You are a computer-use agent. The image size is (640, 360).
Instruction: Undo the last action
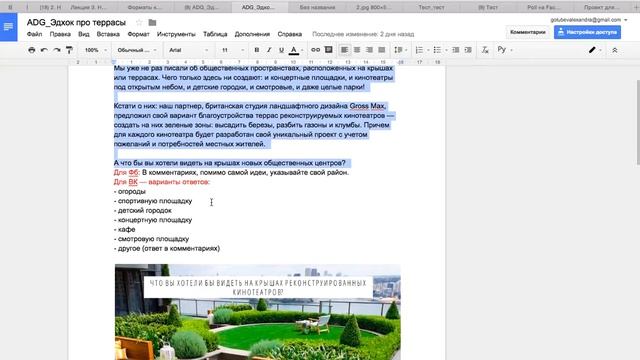click(44, 50)
